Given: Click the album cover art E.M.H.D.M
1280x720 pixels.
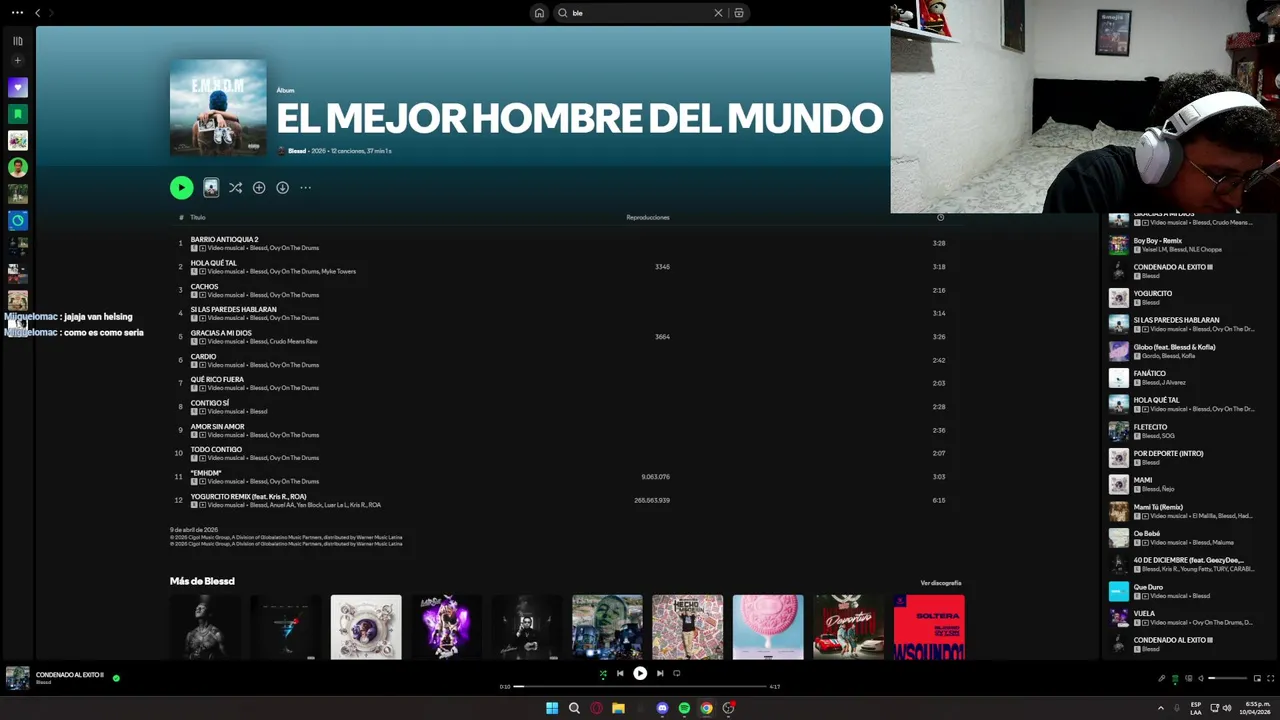Looking at the screenshot, I should click(218, 107).
